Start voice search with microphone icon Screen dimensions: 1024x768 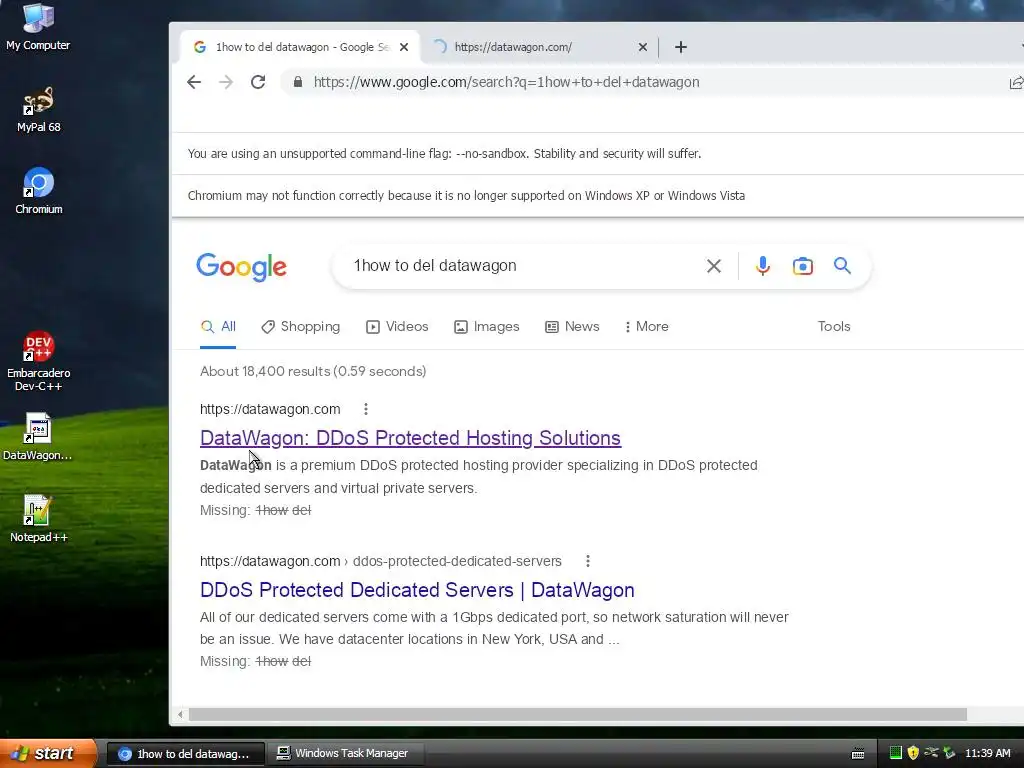click(763, 266)
